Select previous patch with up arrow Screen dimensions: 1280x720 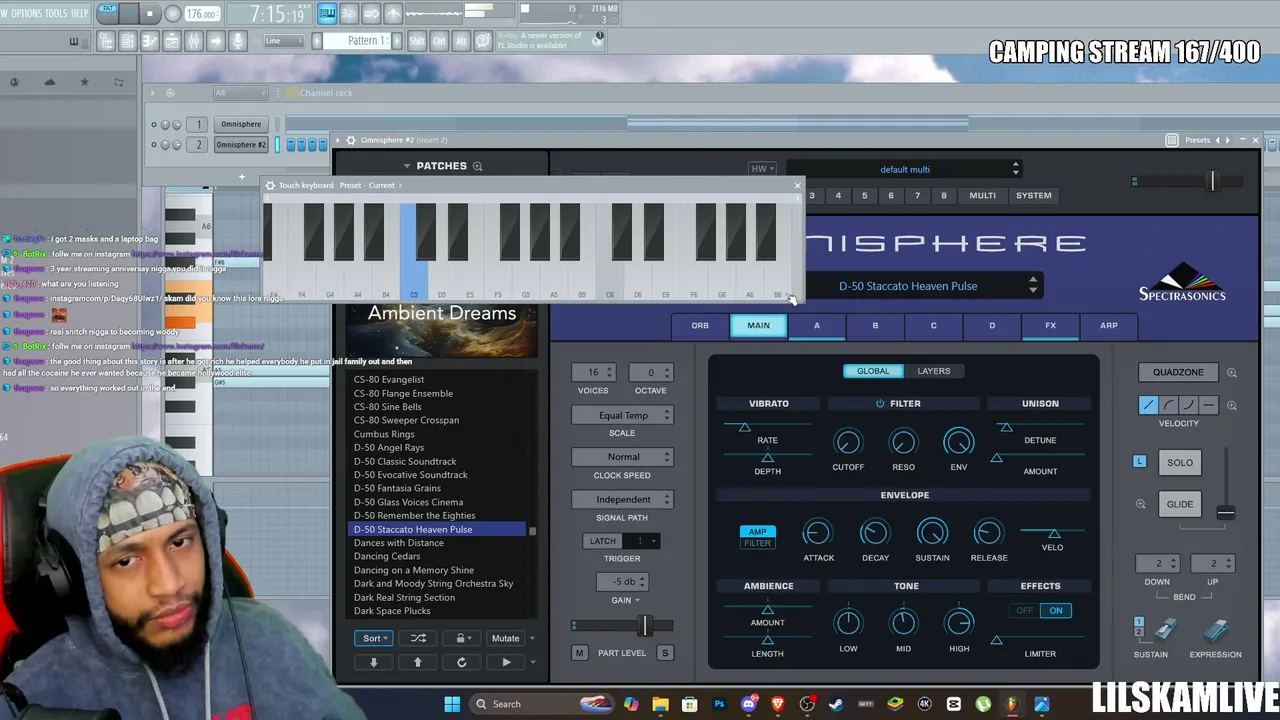(418, 662)
